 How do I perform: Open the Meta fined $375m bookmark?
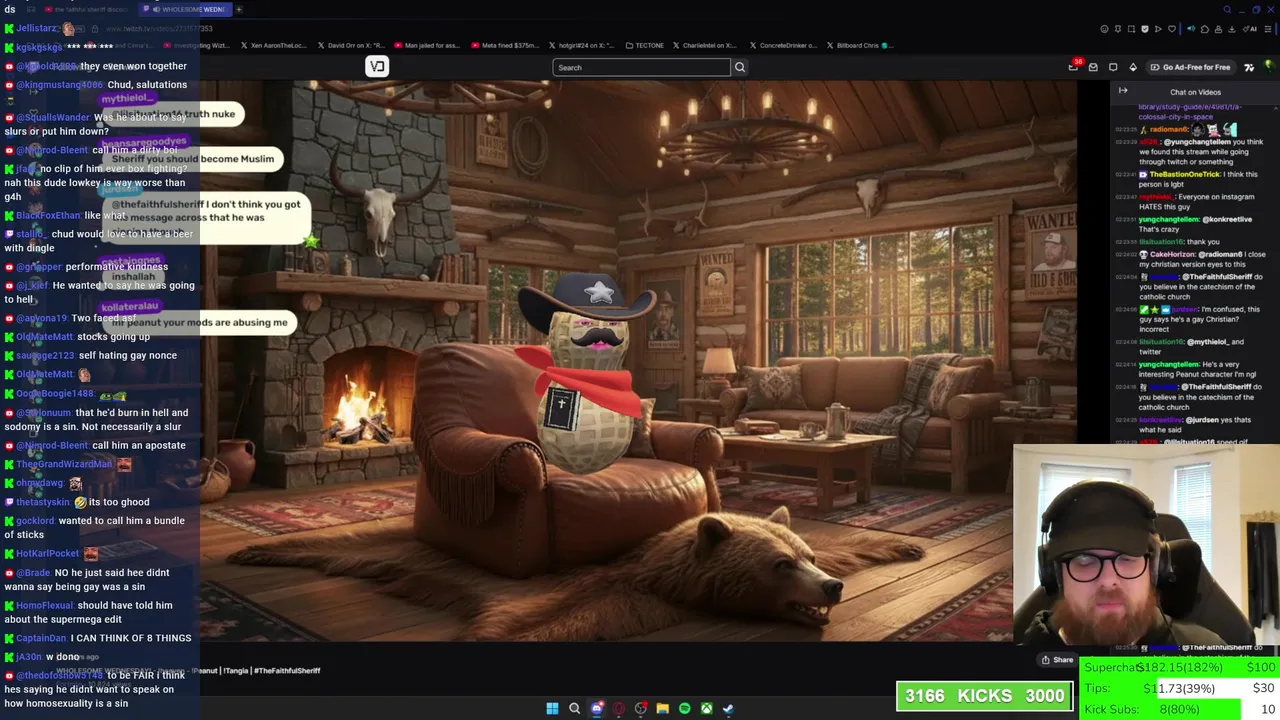[x=503, y=45]
